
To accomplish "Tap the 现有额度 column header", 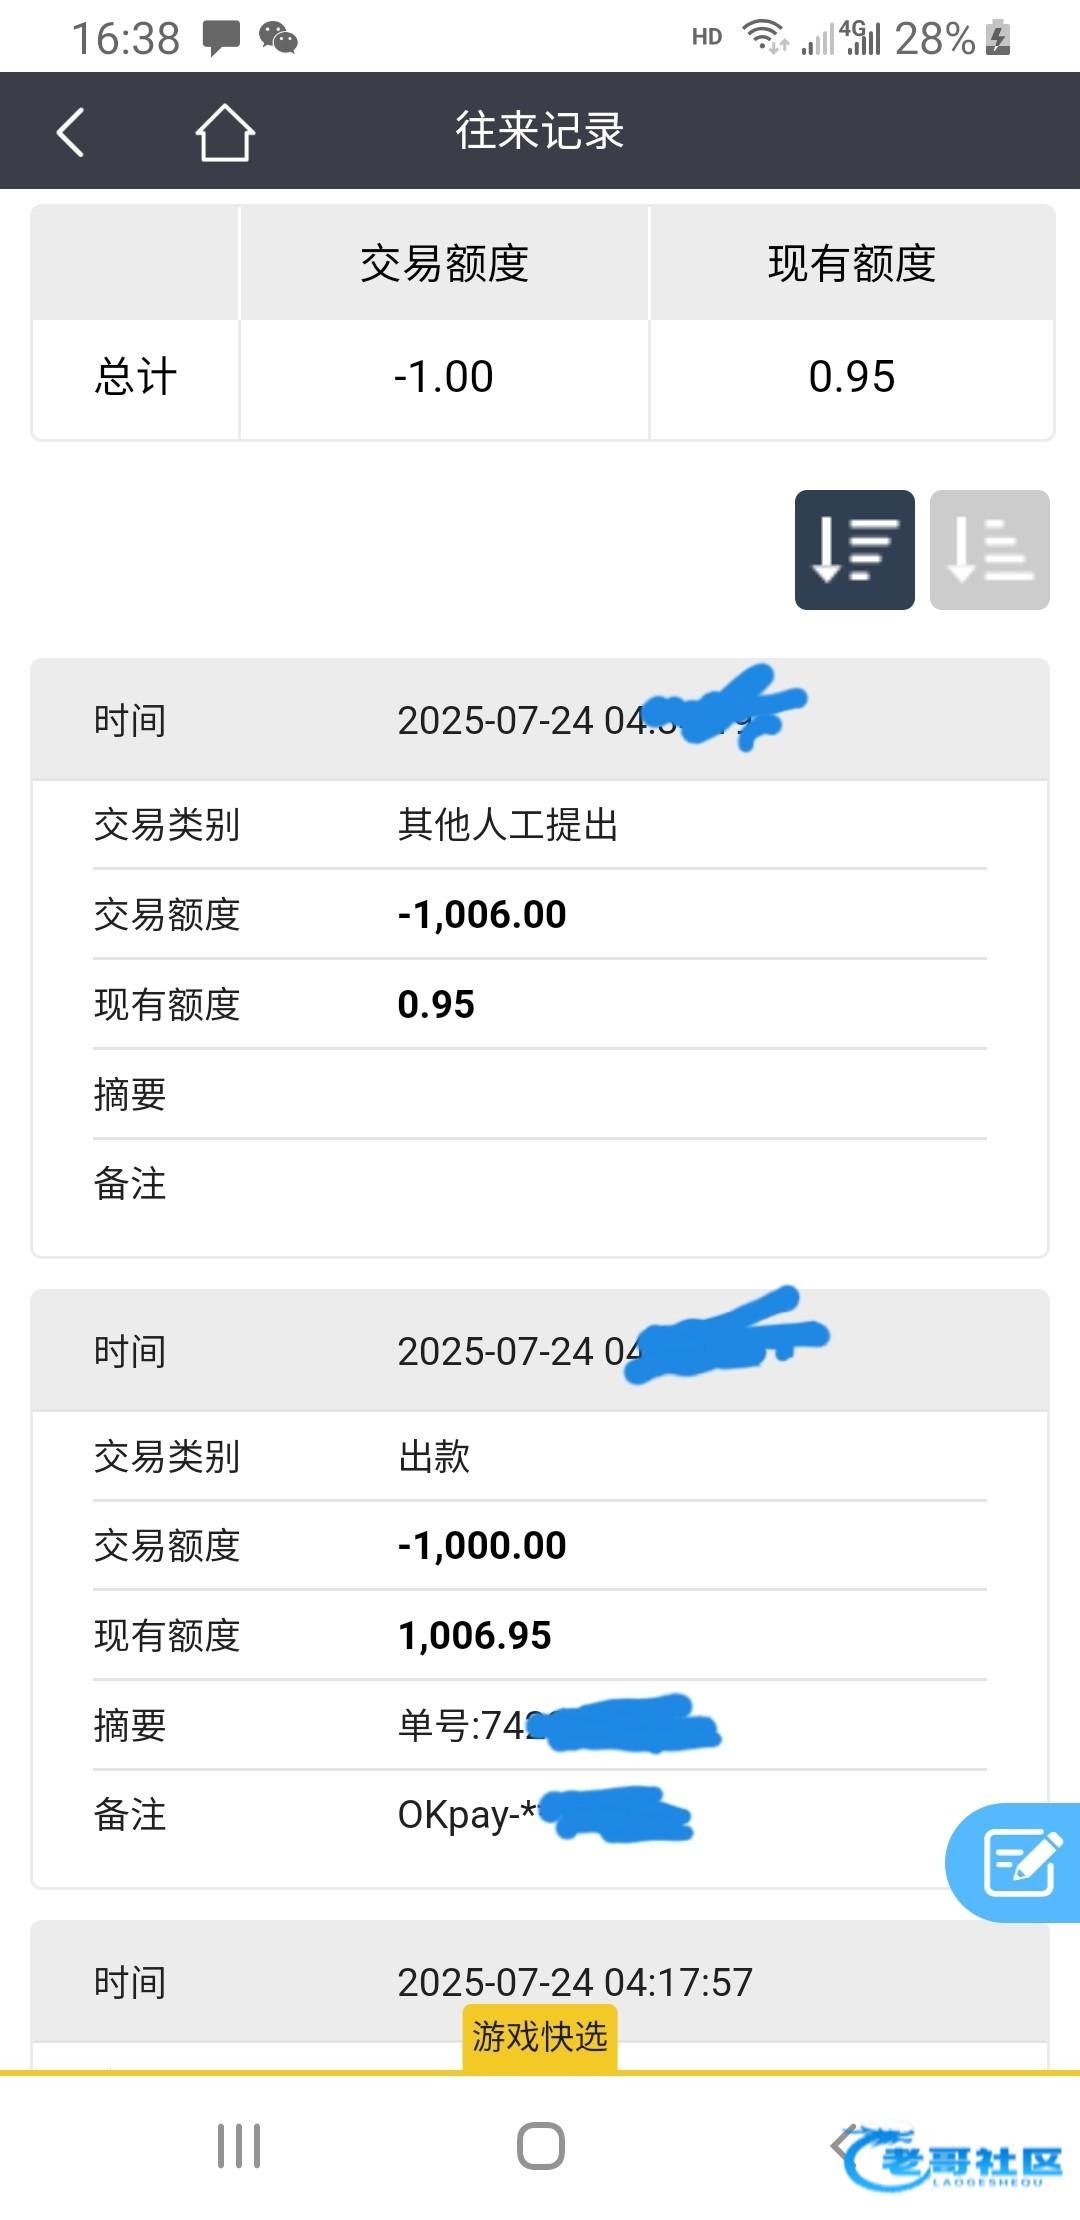I will [851, 264].
